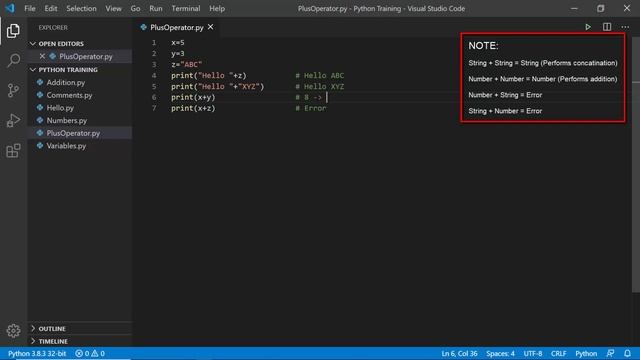This screenshot has width=640, height=360.
Task: Click the feedback icon in status bar
Action: tap(610, 353)
